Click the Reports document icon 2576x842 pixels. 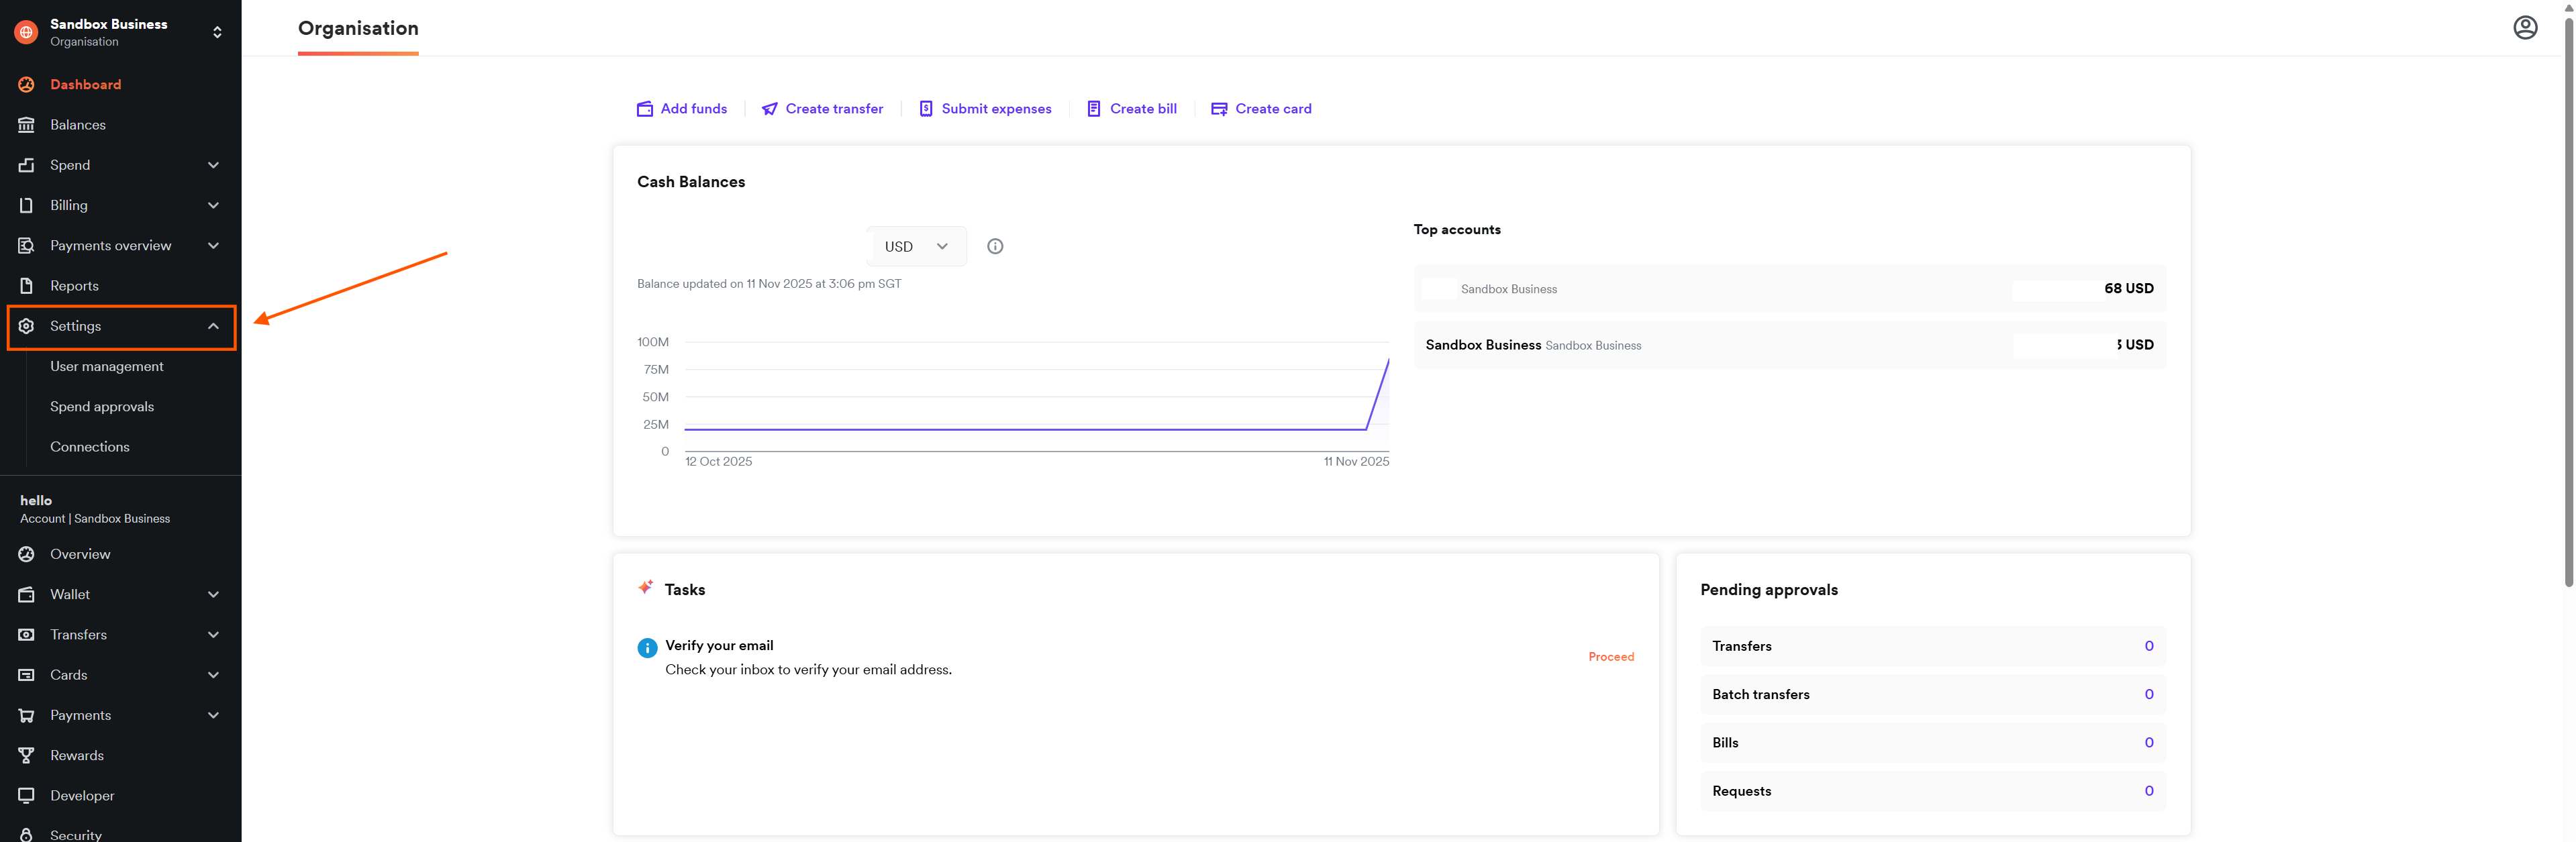27,286
